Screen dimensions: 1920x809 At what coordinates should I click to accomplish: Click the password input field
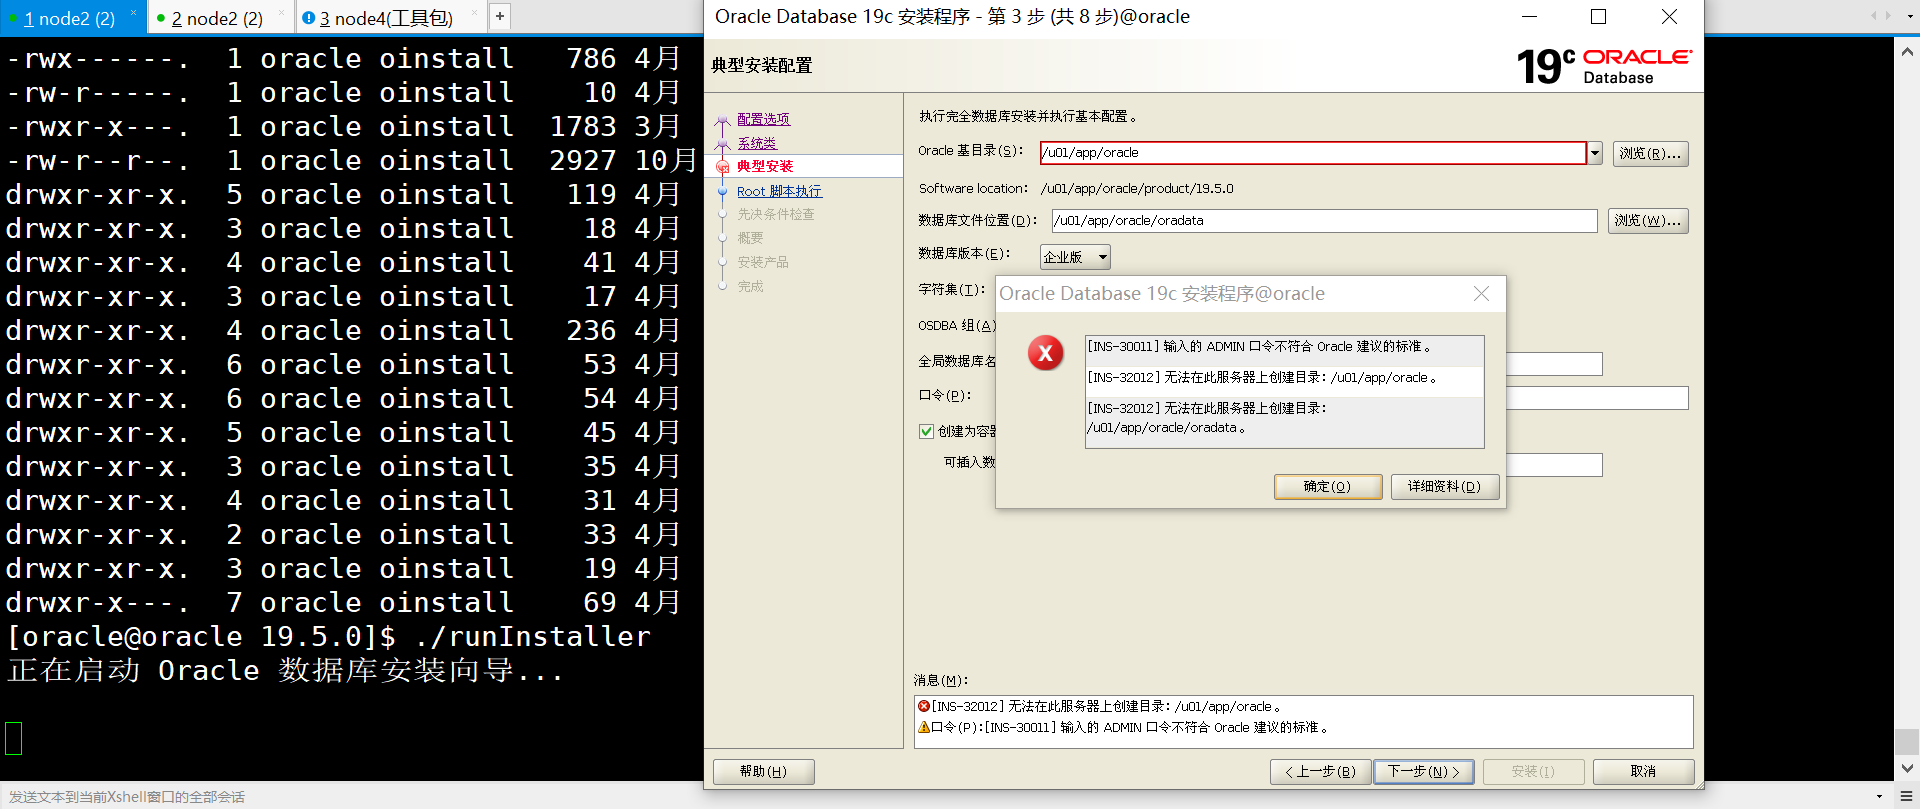tap(1597, 398)
